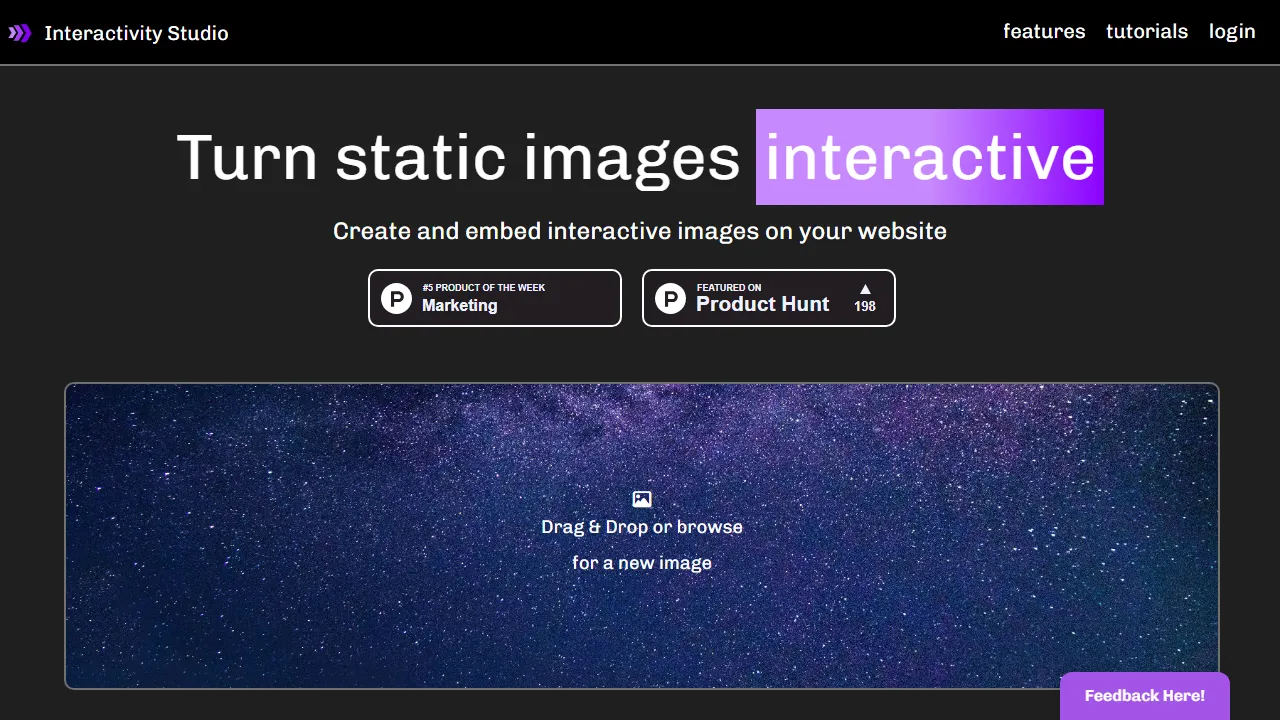Image resolution: width=1280 pixels, height=720 pixels.
Task: Open the tutorials page from the navigation
Action: point(1147,32)
